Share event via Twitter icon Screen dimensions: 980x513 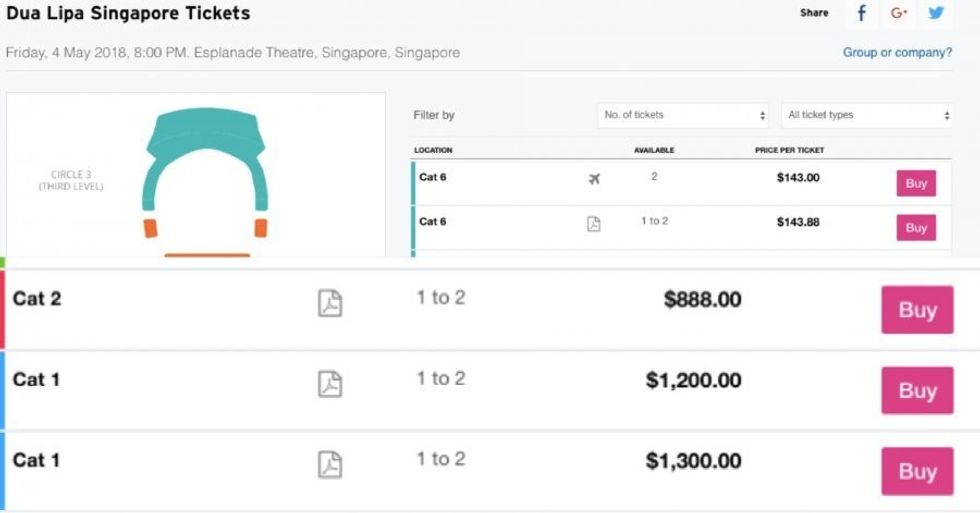point(936,14)
